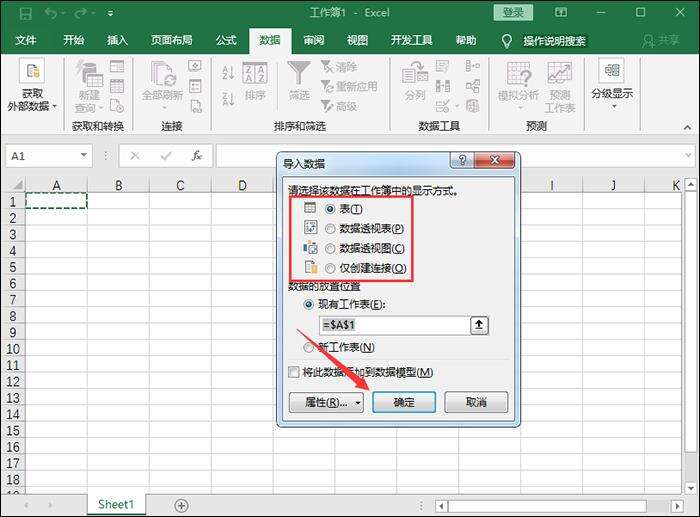Collapse the ribbon with the chevron
Viewport: 700px width, 517px height.
pyautogui.click(x=687, y=128)
